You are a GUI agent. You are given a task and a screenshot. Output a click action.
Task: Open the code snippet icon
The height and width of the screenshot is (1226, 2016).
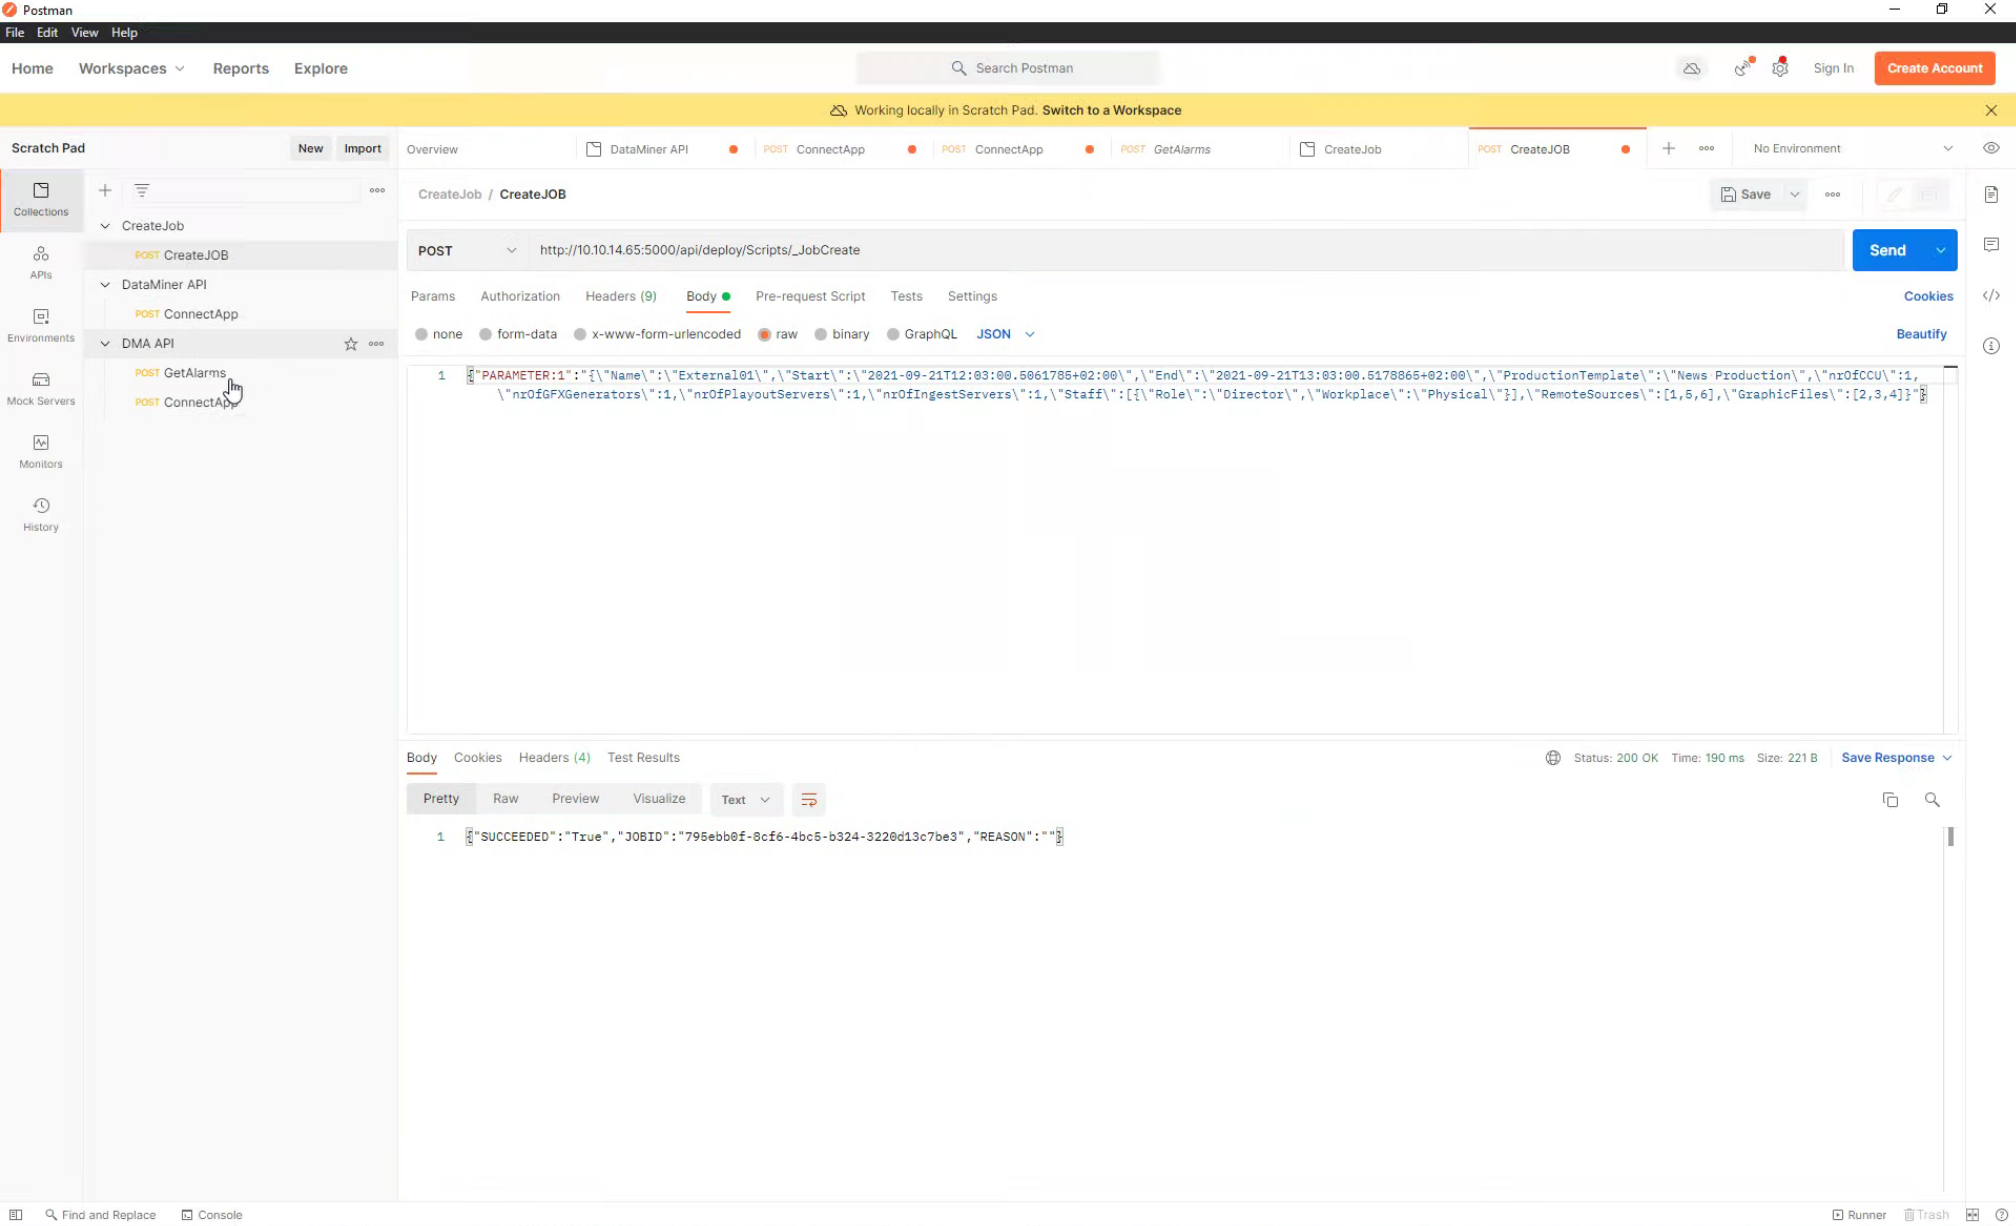(x=1991, y=295)
